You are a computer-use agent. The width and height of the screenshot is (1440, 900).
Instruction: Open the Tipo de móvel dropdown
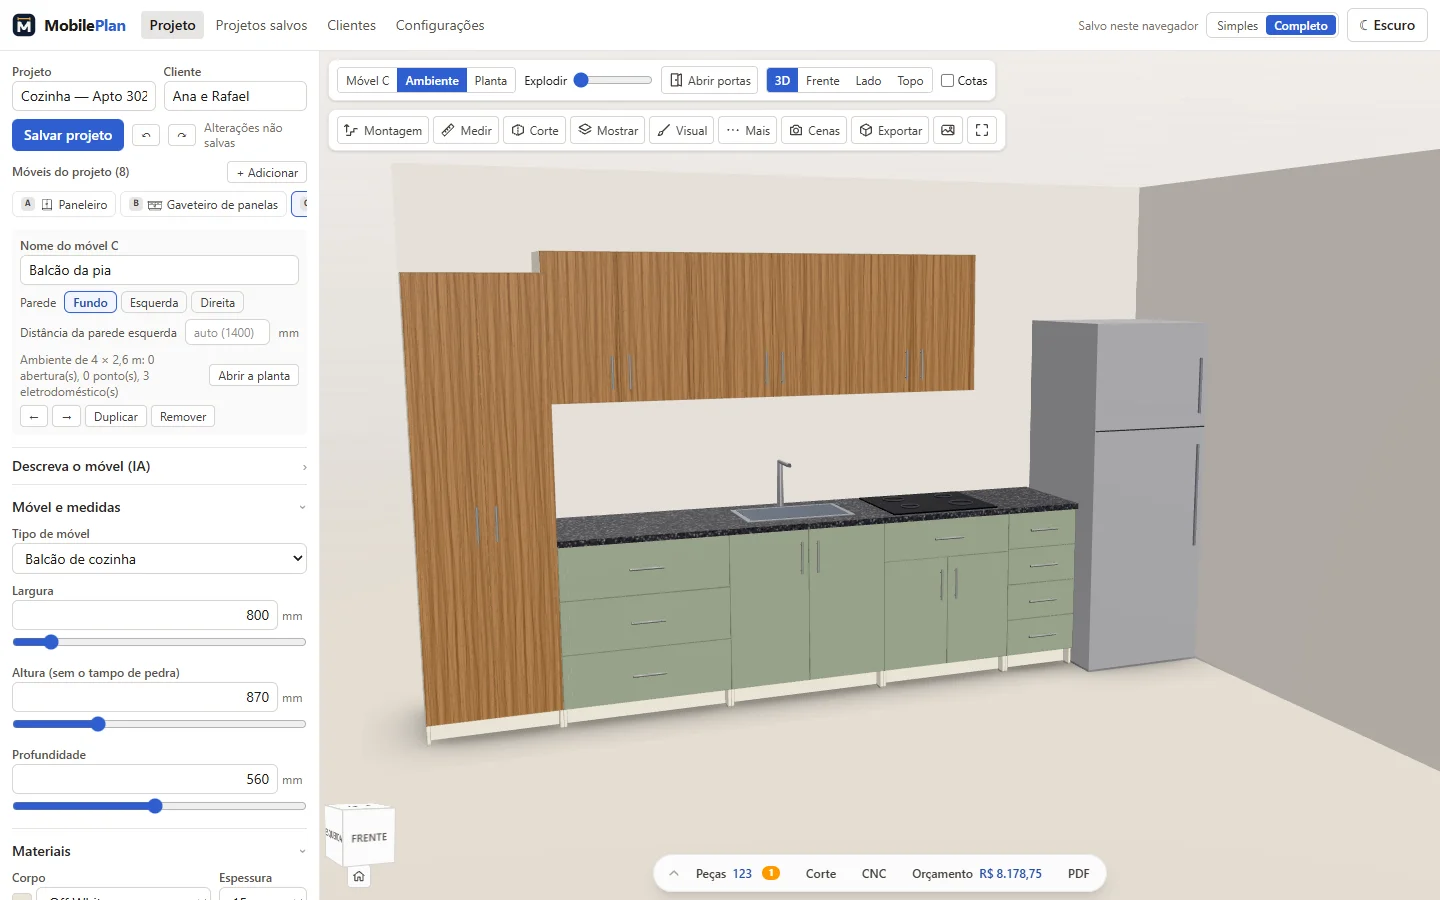pos(159,559)
